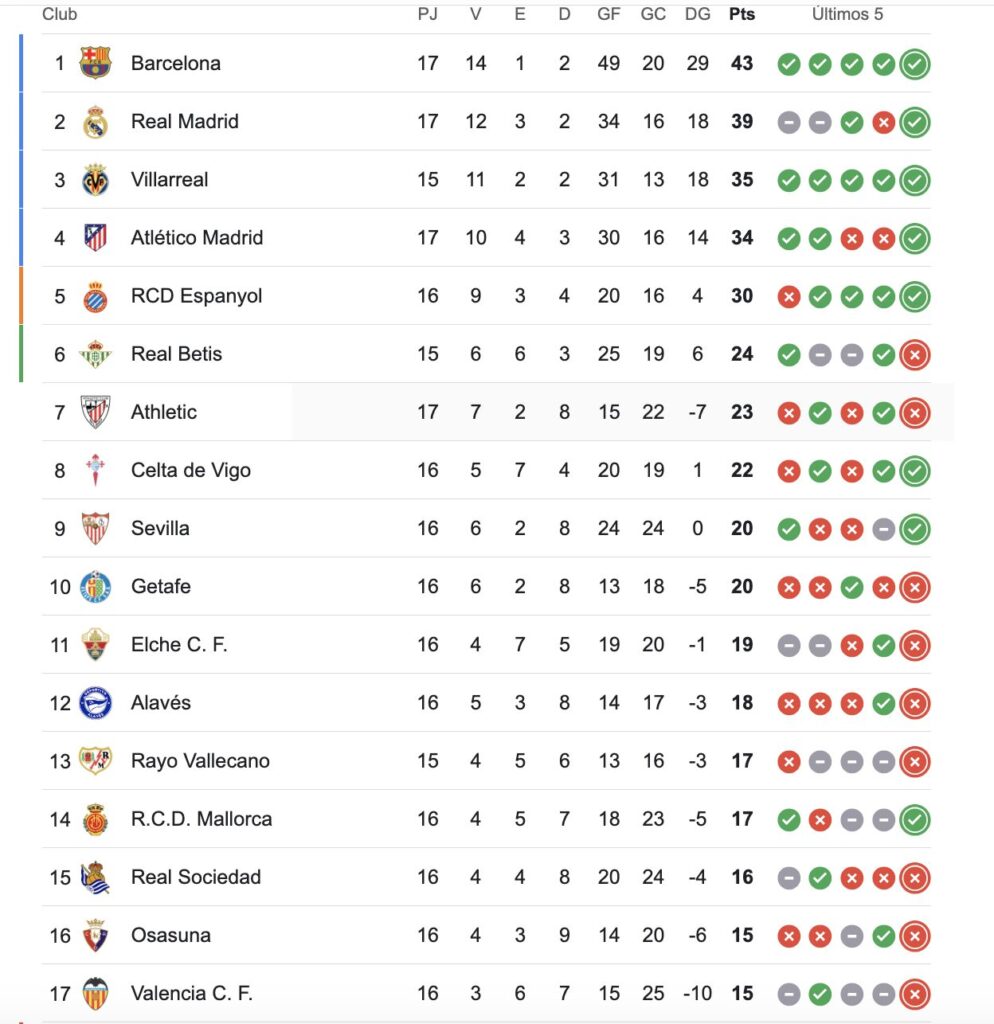The image size is (994, 1024).
Task: Click the DG column header
Action: [x=698, y=14]
